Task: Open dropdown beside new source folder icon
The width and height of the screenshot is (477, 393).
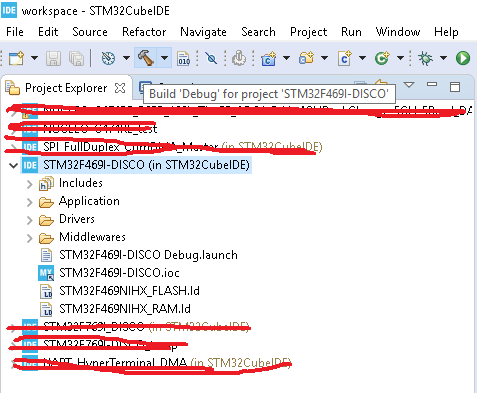Action: click(x=324, y=58)
